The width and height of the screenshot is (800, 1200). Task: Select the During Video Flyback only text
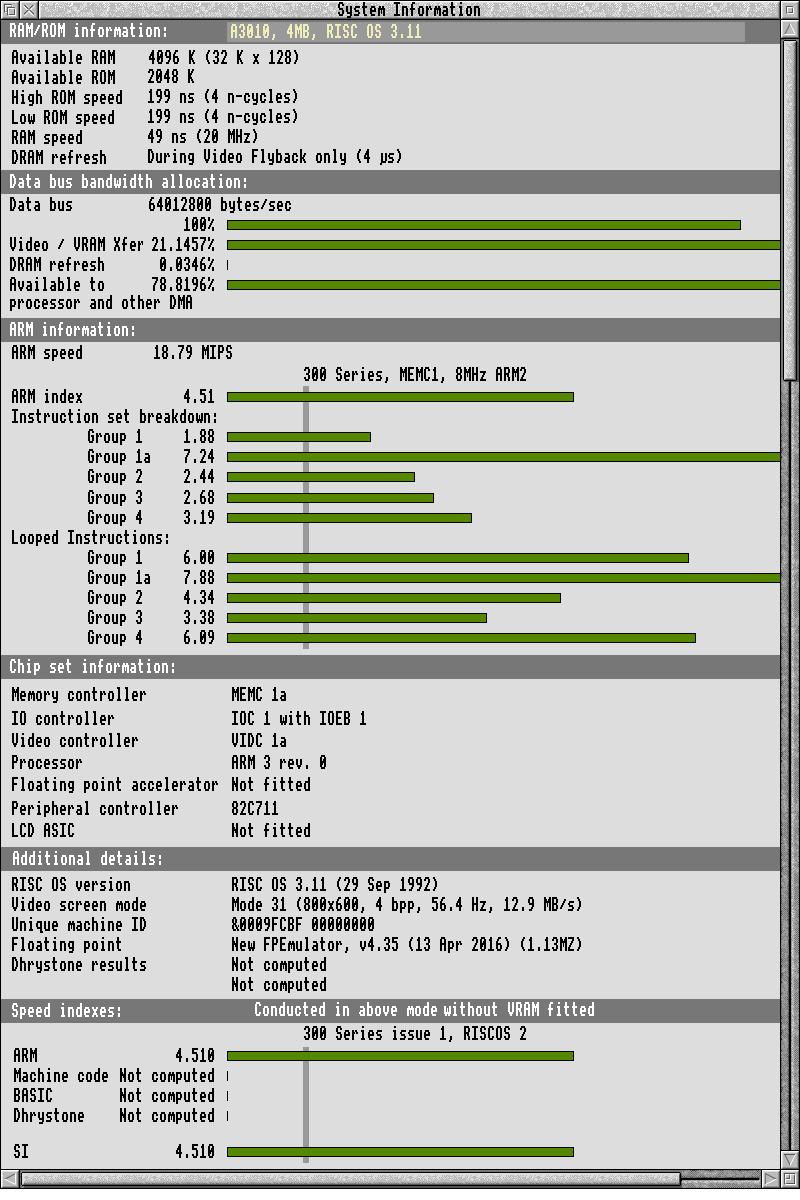247,158
